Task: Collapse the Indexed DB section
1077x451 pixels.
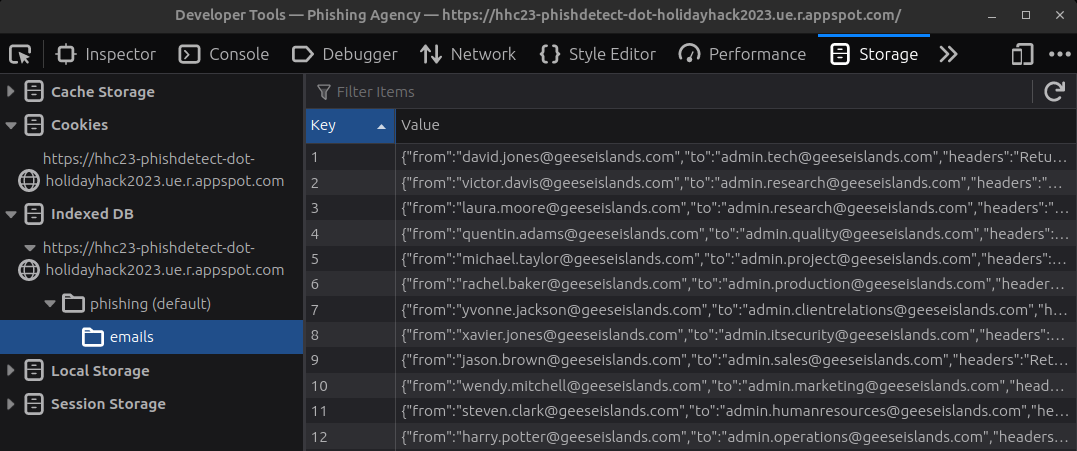Action: [x=11, y=214]
